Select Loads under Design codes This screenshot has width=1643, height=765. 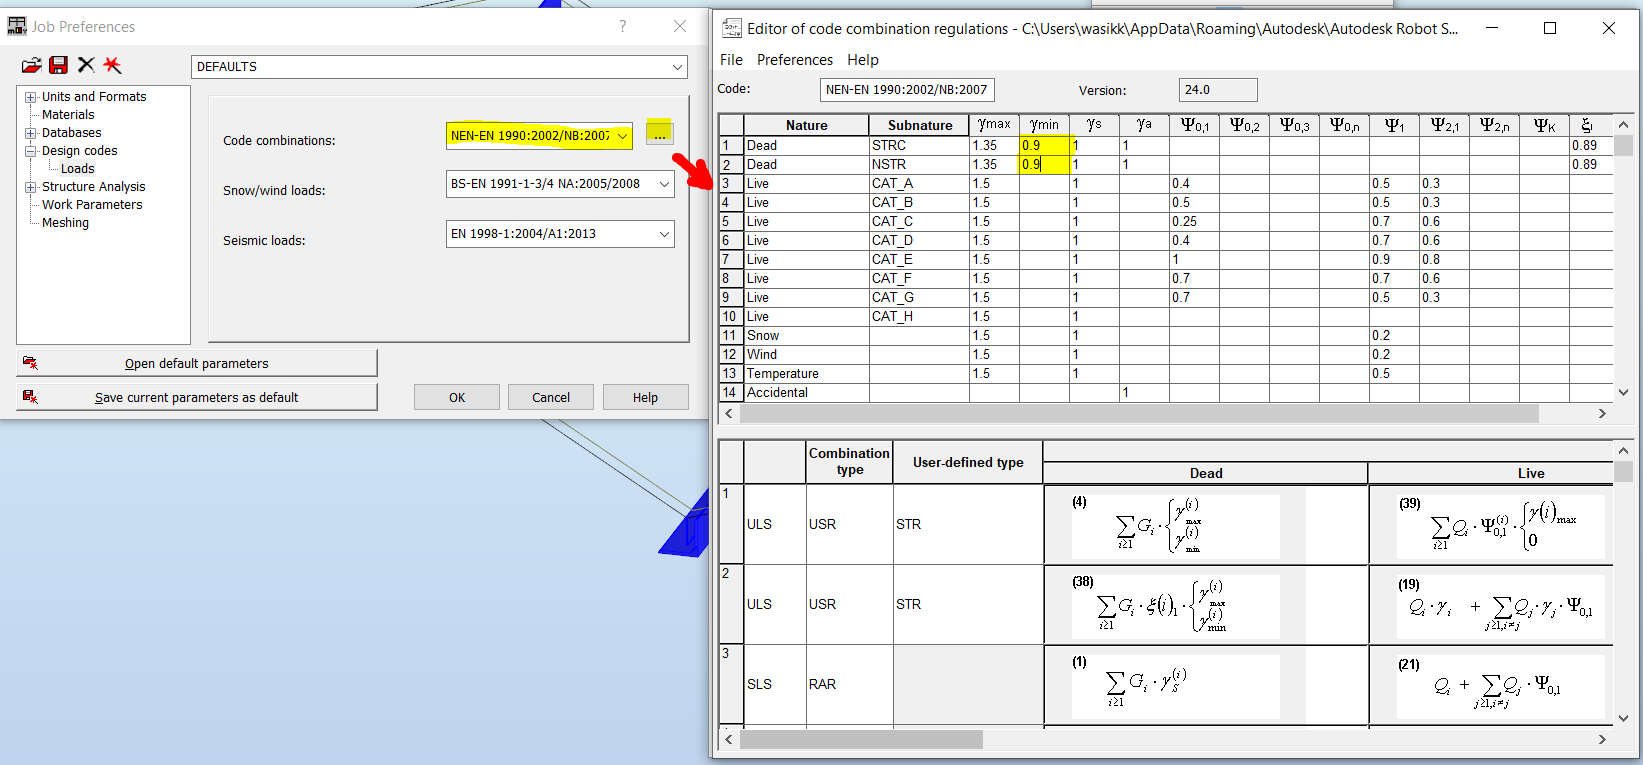78,169
